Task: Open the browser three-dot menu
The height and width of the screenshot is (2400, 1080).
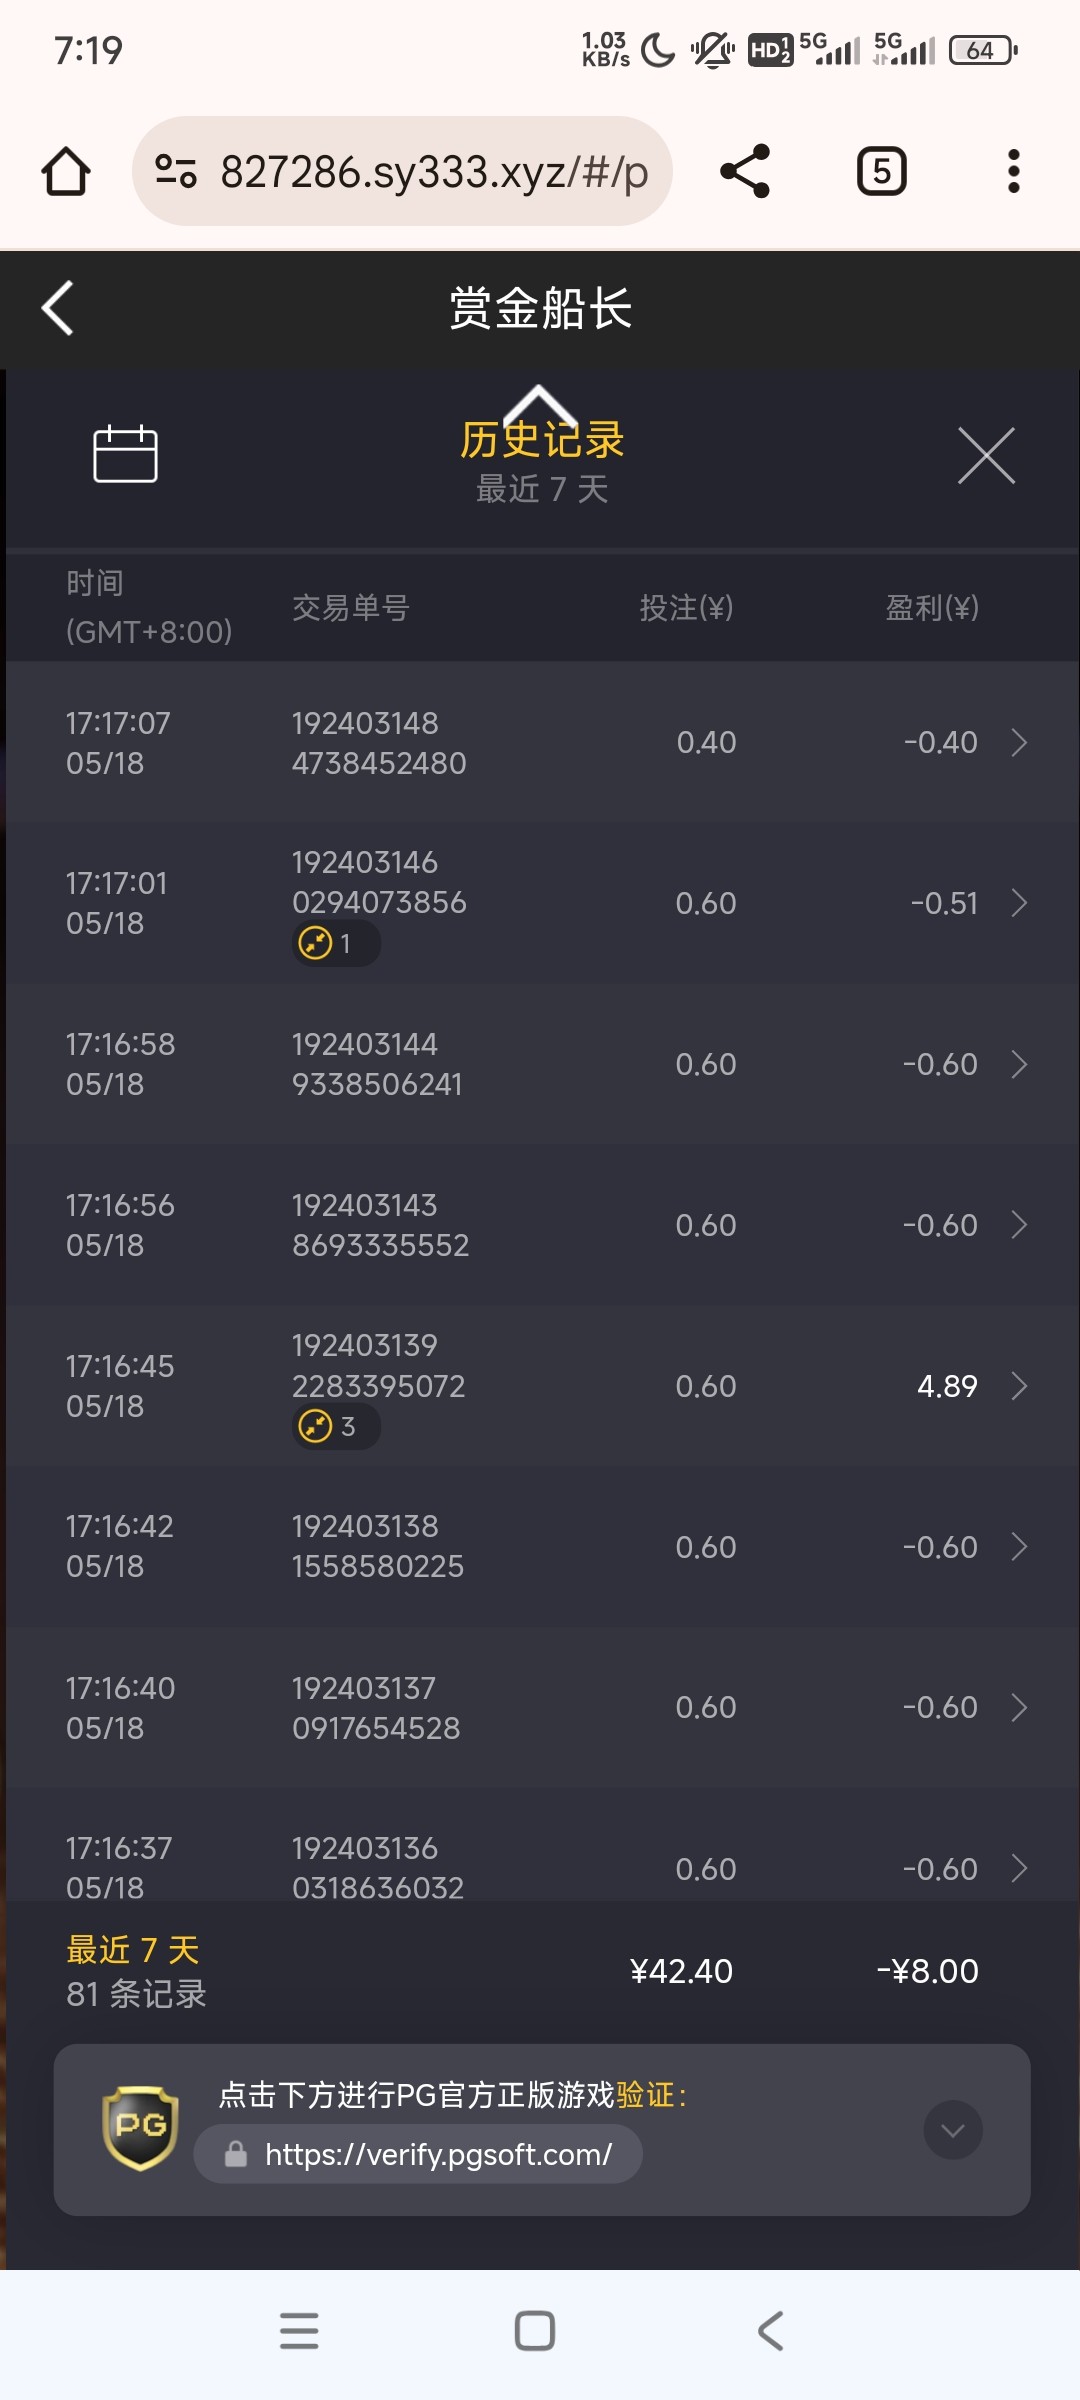Action: click(1013, 171)
